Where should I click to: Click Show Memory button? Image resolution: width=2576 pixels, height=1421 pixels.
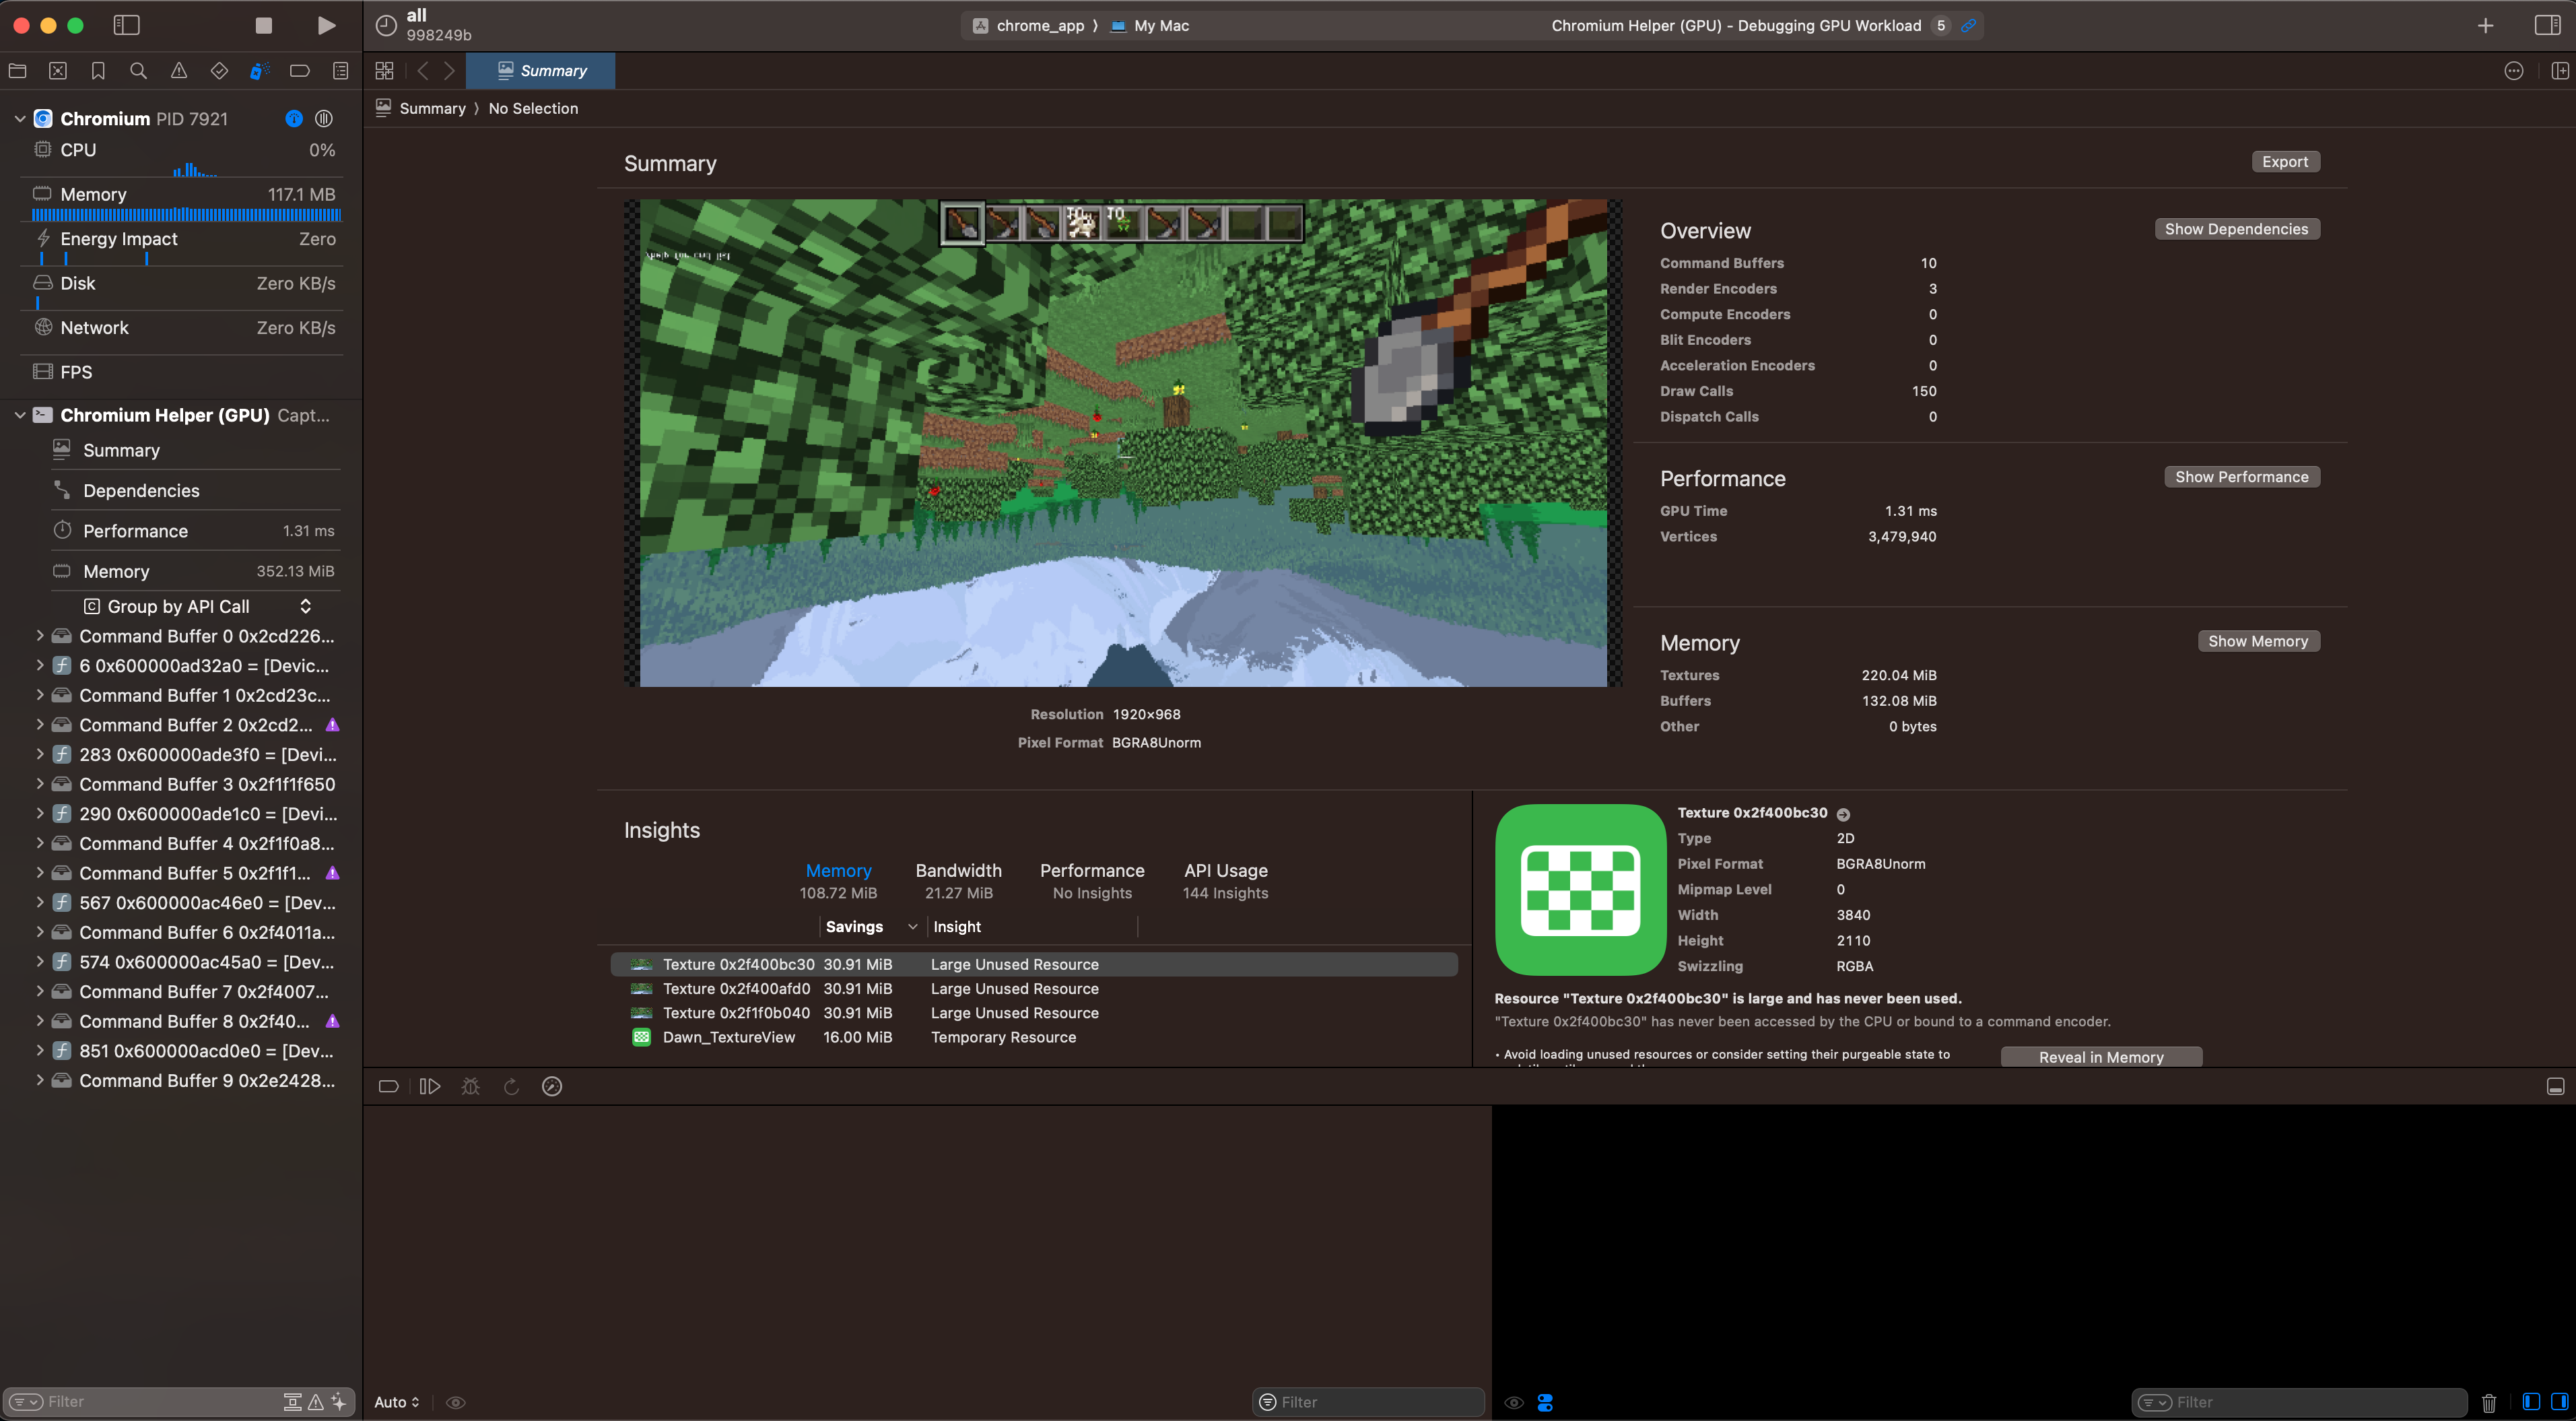click(2258, 642)
